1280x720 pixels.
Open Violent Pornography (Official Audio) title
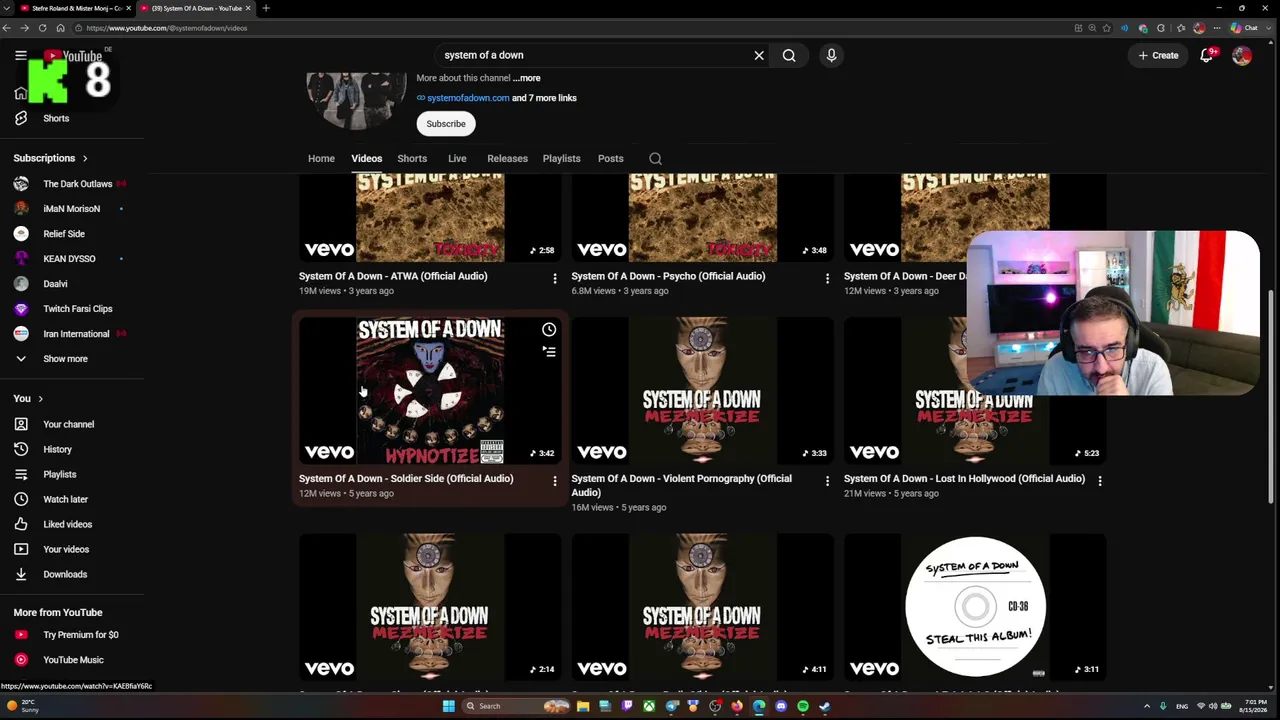point(681,485)
